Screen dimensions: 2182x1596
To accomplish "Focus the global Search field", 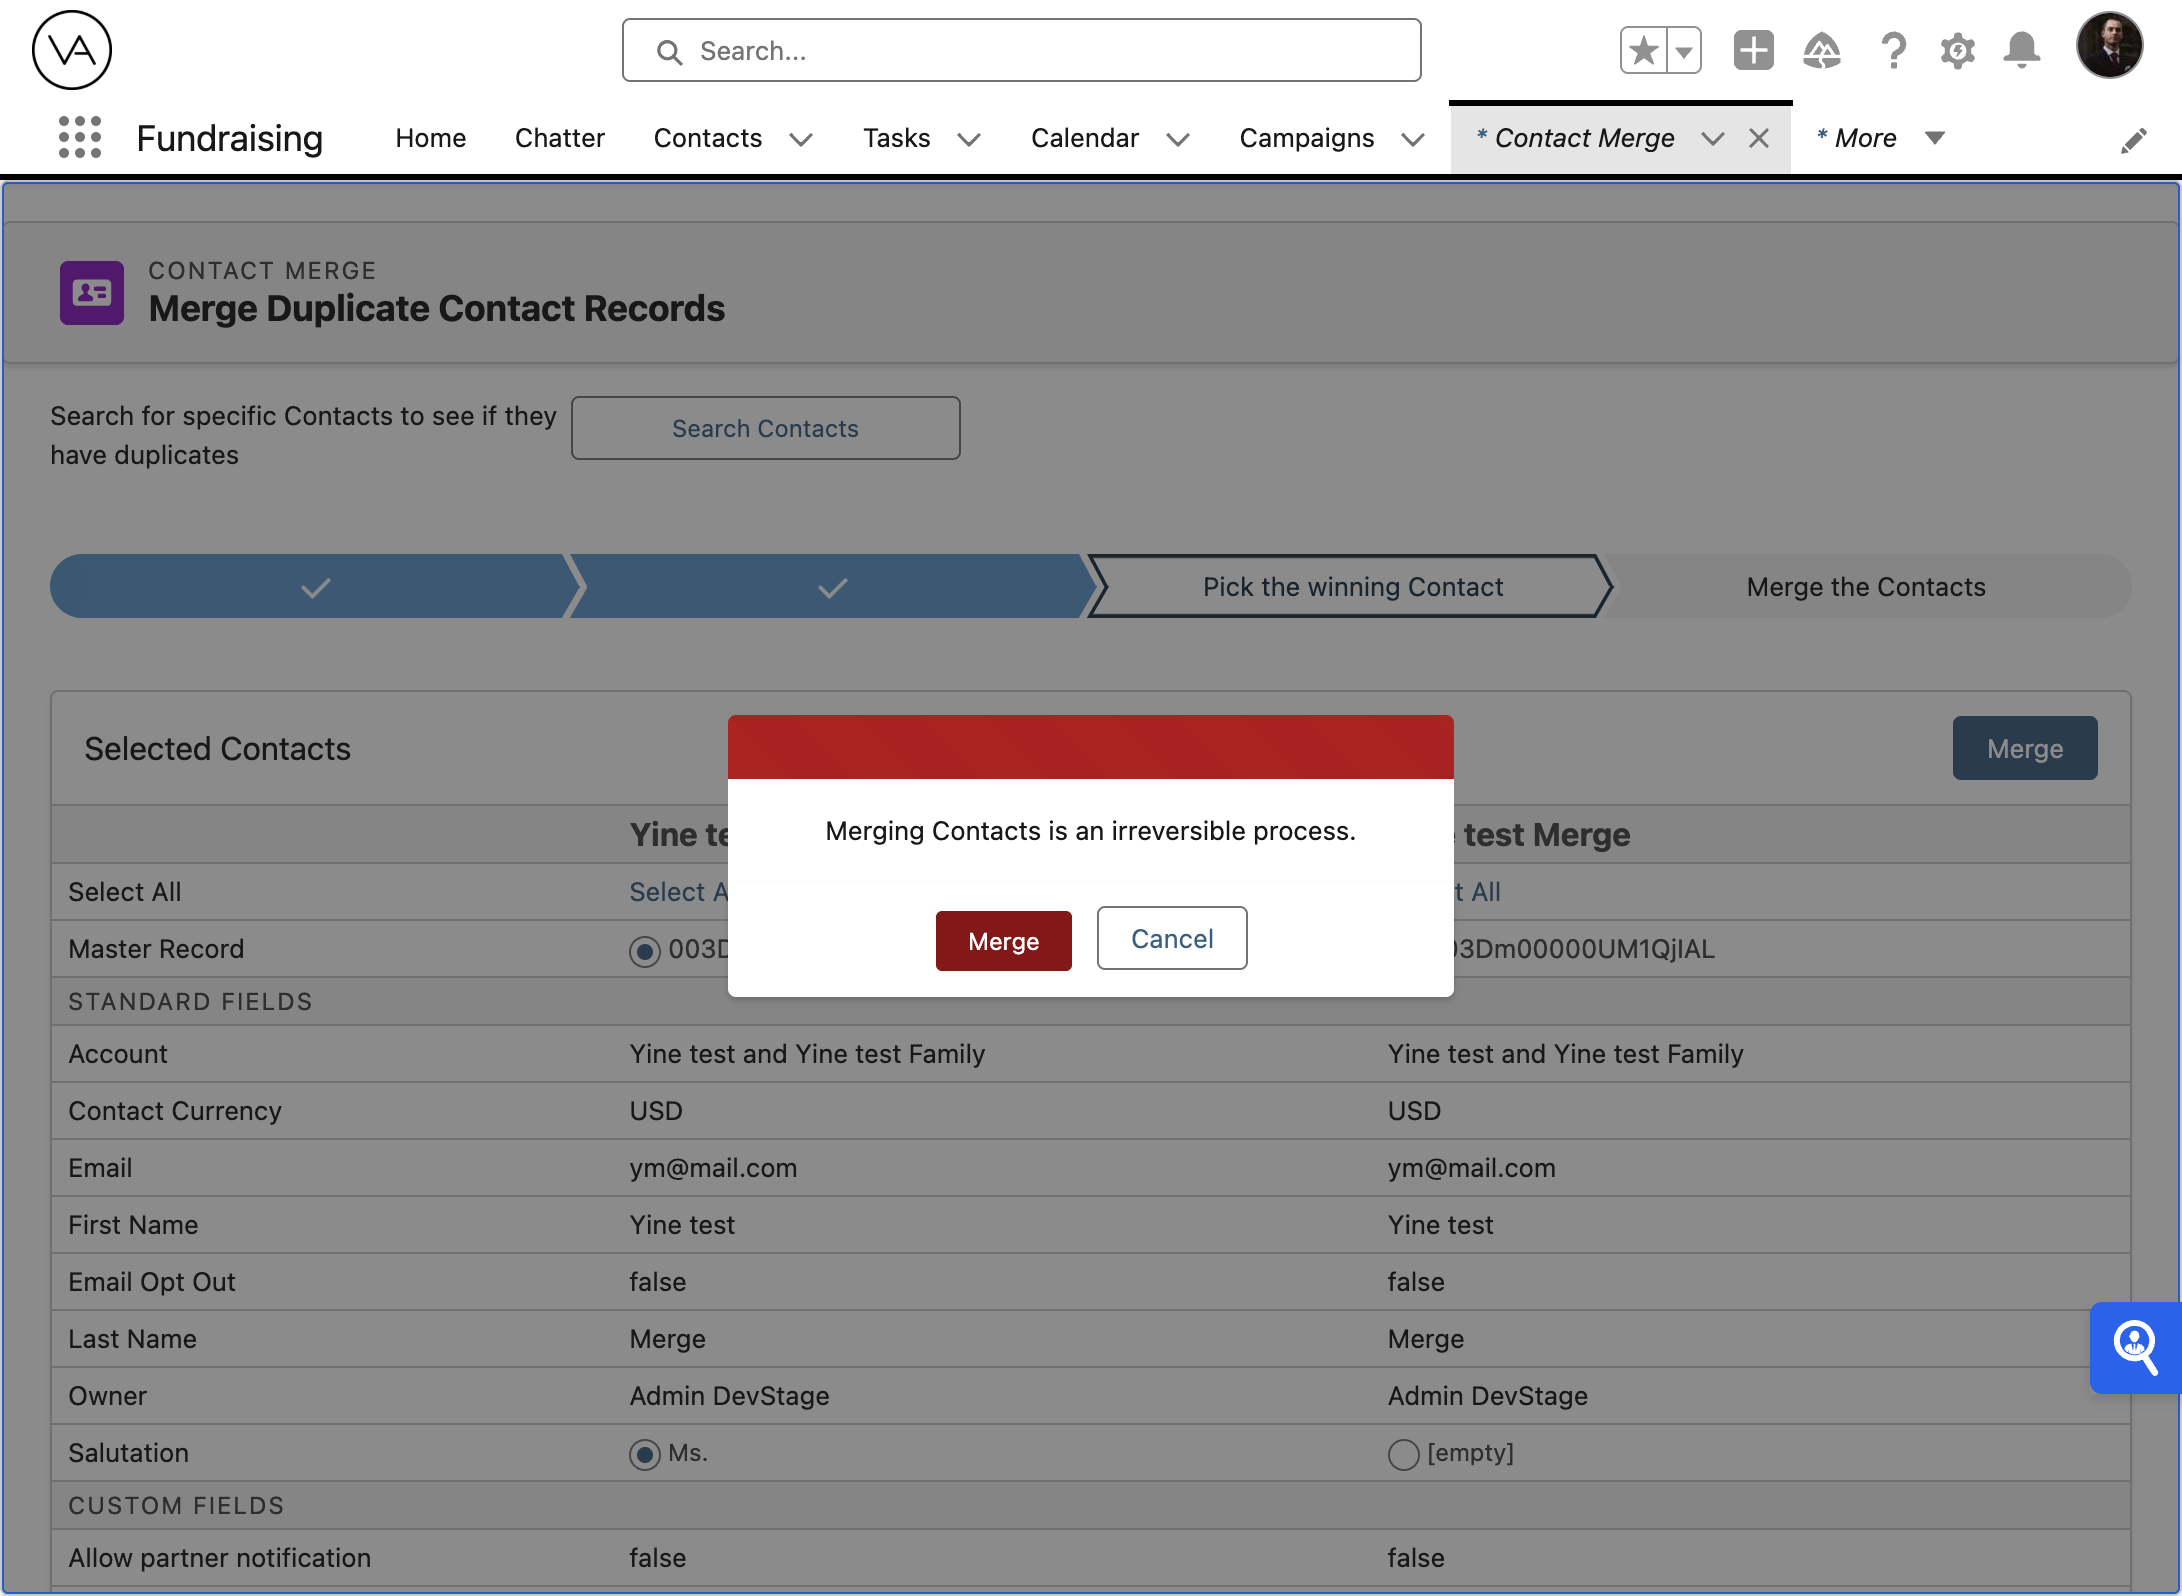I will 1021,50.
